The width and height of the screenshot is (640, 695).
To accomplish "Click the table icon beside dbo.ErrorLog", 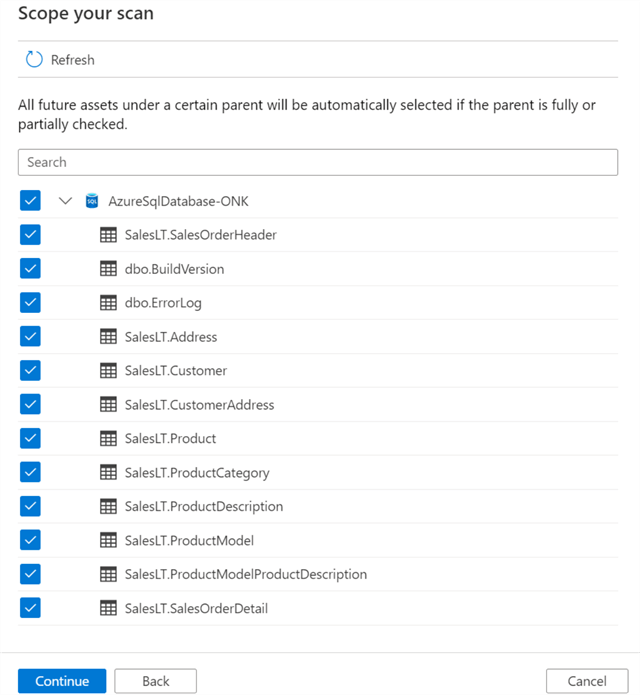I will pyautogui.click(x=109, y=303).
